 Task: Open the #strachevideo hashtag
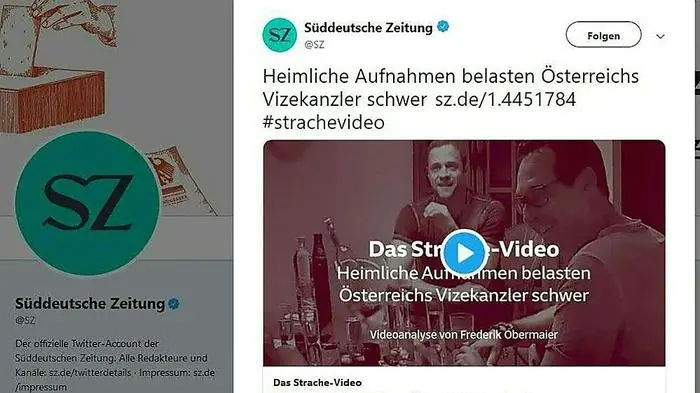(324, 122)
